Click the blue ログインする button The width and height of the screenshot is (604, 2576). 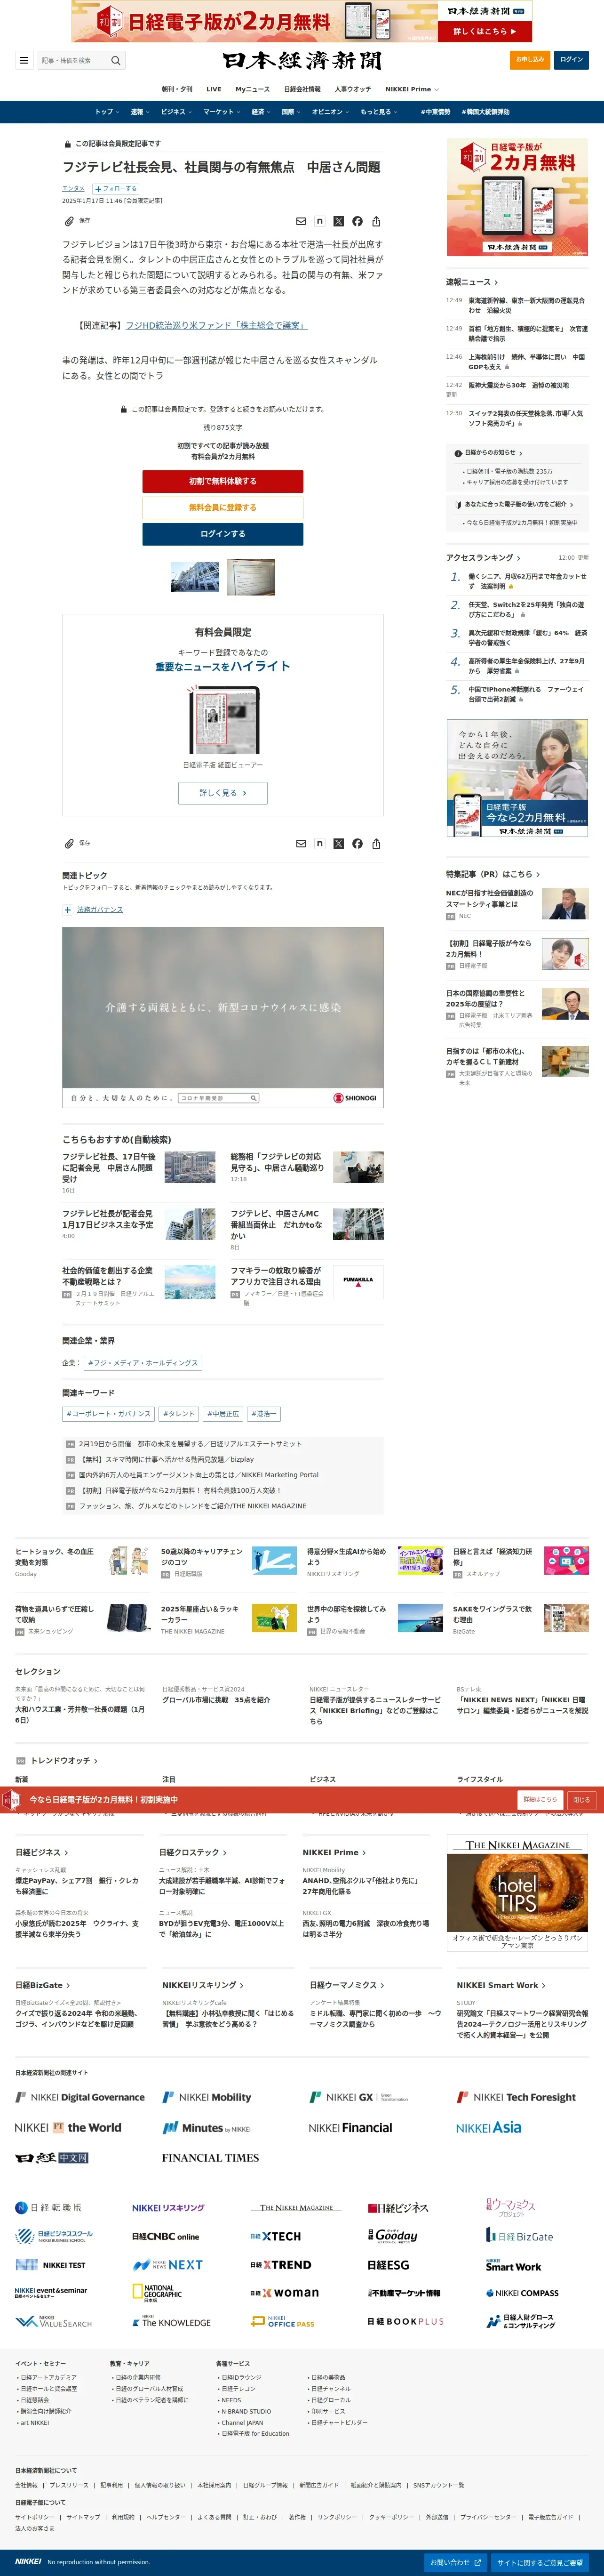point(223,534)
